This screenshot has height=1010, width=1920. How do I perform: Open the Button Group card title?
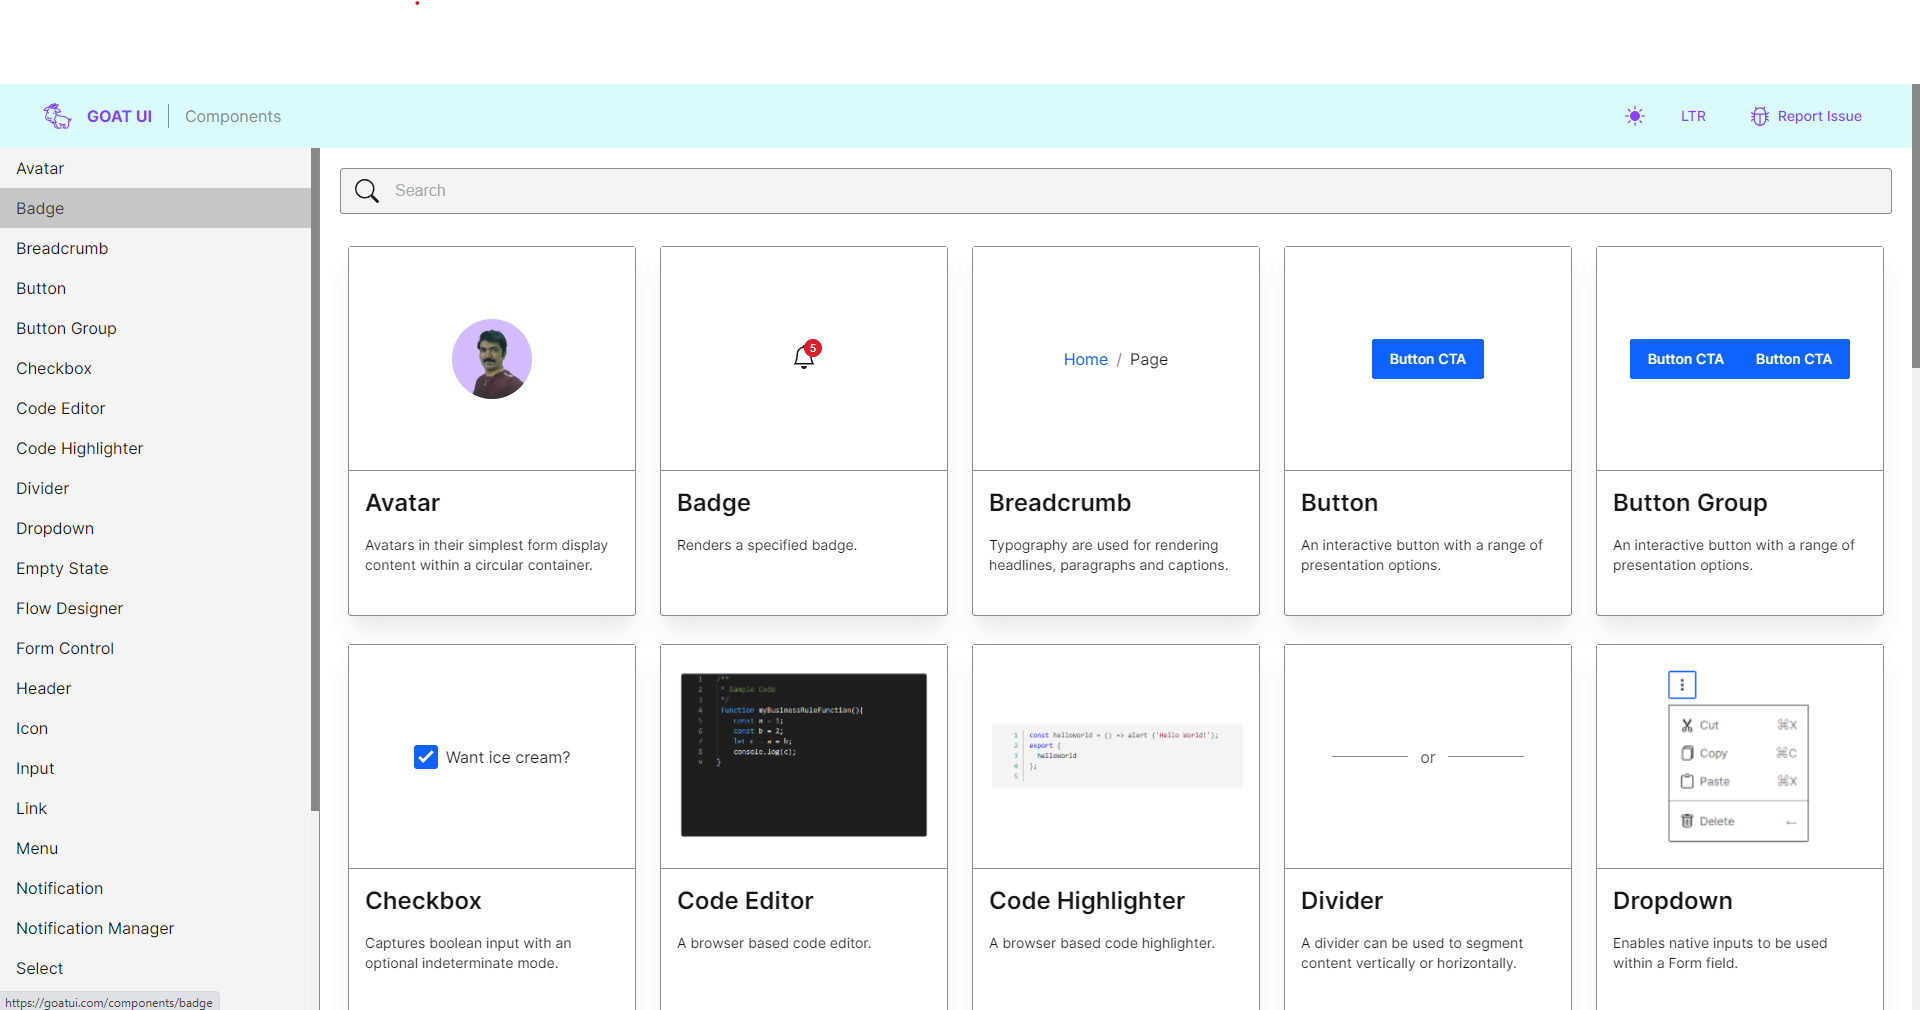click(x=1690, y=503)
